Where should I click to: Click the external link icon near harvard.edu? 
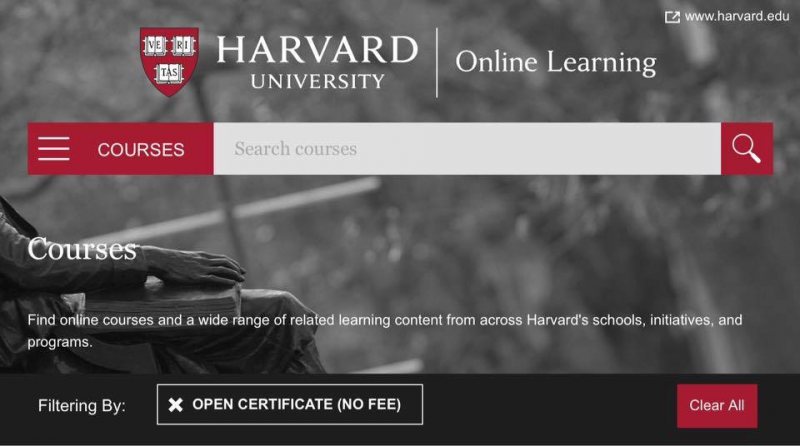pyautogui.click(x=672, y=17)
